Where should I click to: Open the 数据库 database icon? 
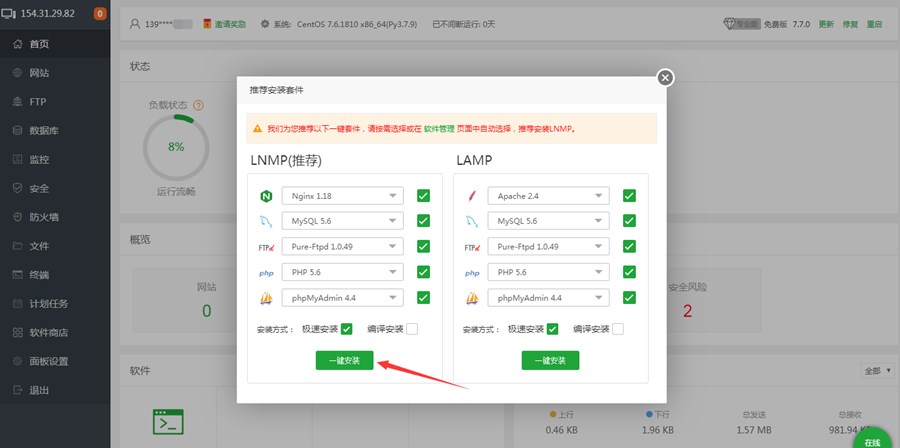17,131
